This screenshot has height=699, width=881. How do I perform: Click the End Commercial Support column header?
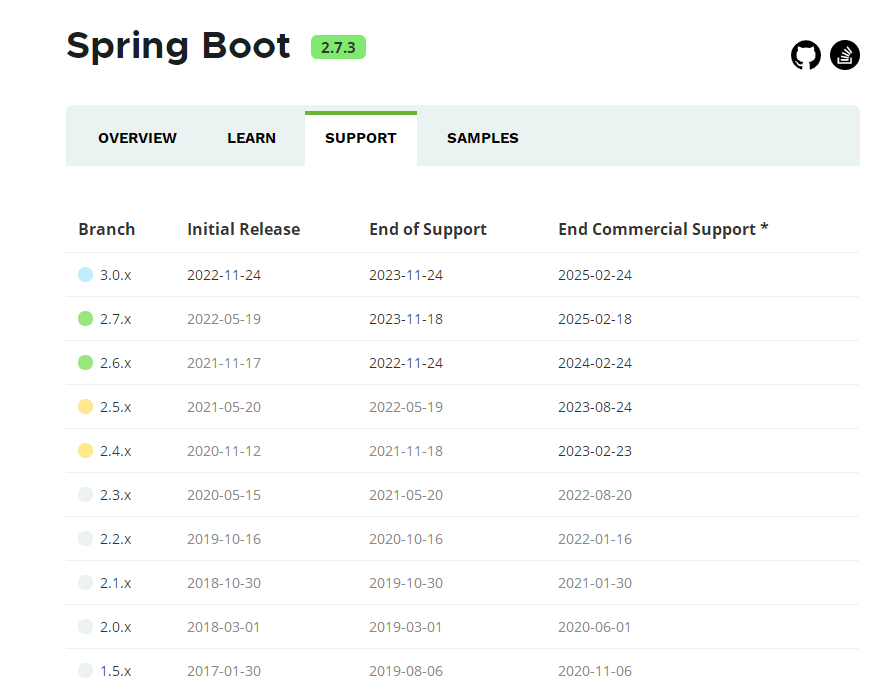tap(663, 229)
